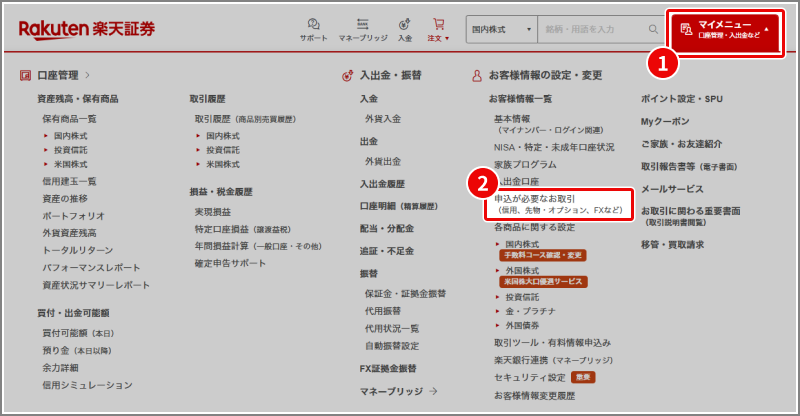Viewport: 800px width, 416px height.
Task: Open 保証金・証拠金振替
Action: click(x=406, y=293)
